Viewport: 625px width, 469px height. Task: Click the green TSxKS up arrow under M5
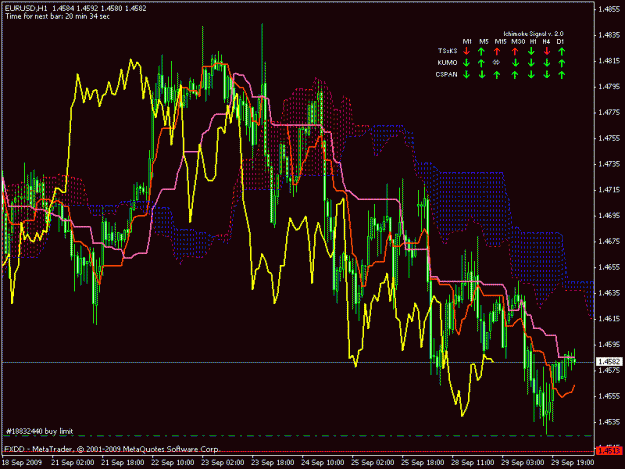coord(482,51)
